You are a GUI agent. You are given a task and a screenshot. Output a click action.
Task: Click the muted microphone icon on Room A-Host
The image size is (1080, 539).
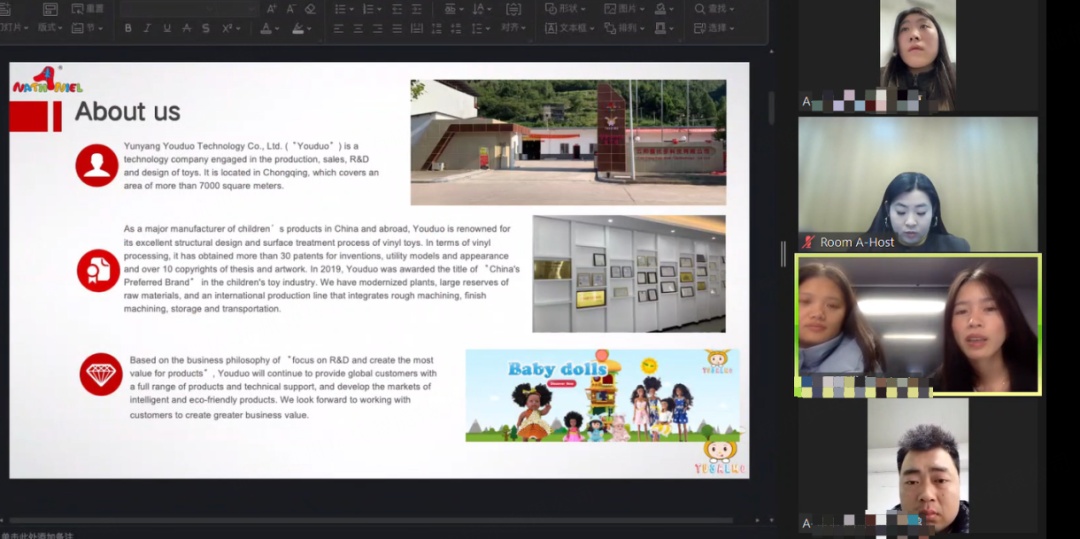click(x=809, y=242)
